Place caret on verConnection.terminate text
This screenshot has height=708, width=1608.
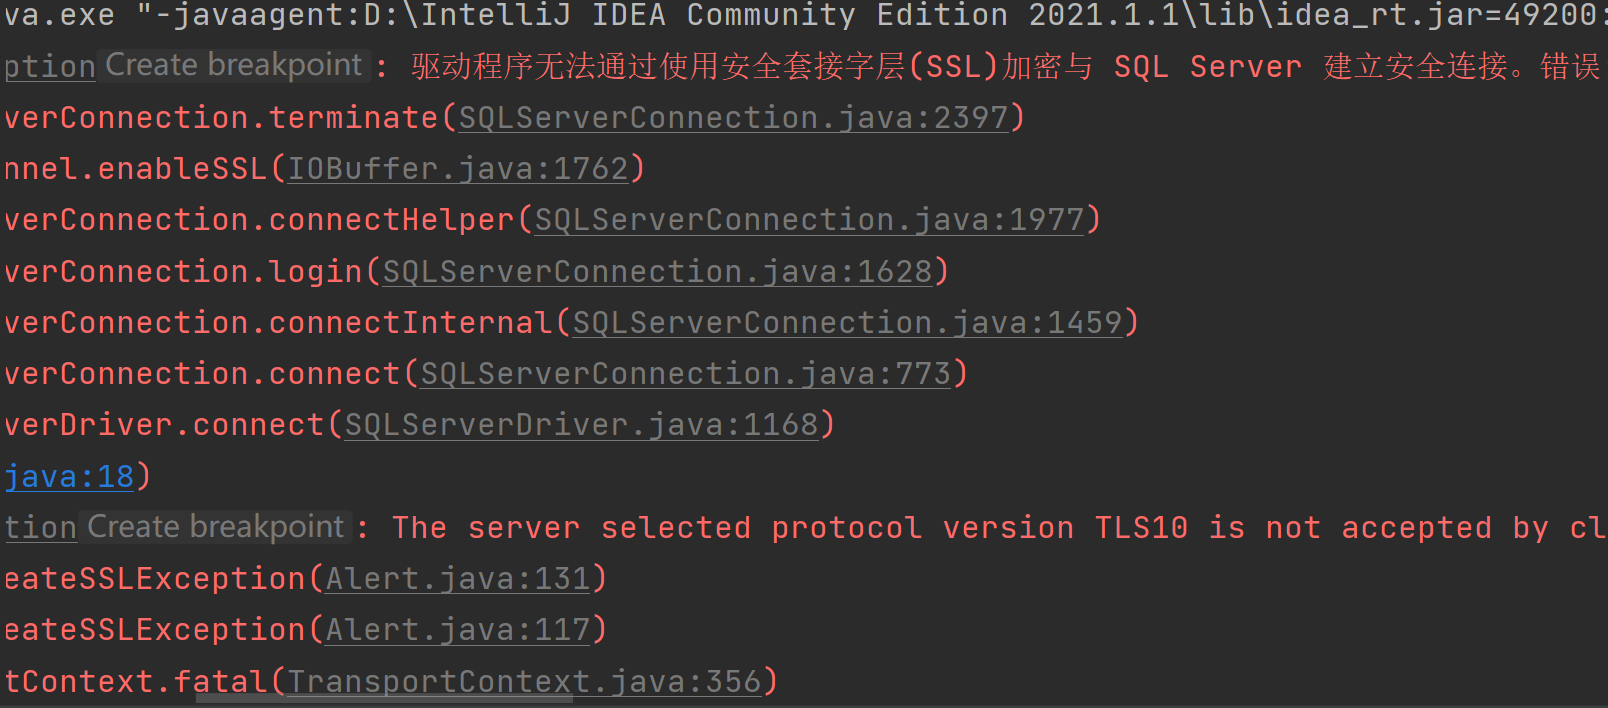click(x=221, y=118)
